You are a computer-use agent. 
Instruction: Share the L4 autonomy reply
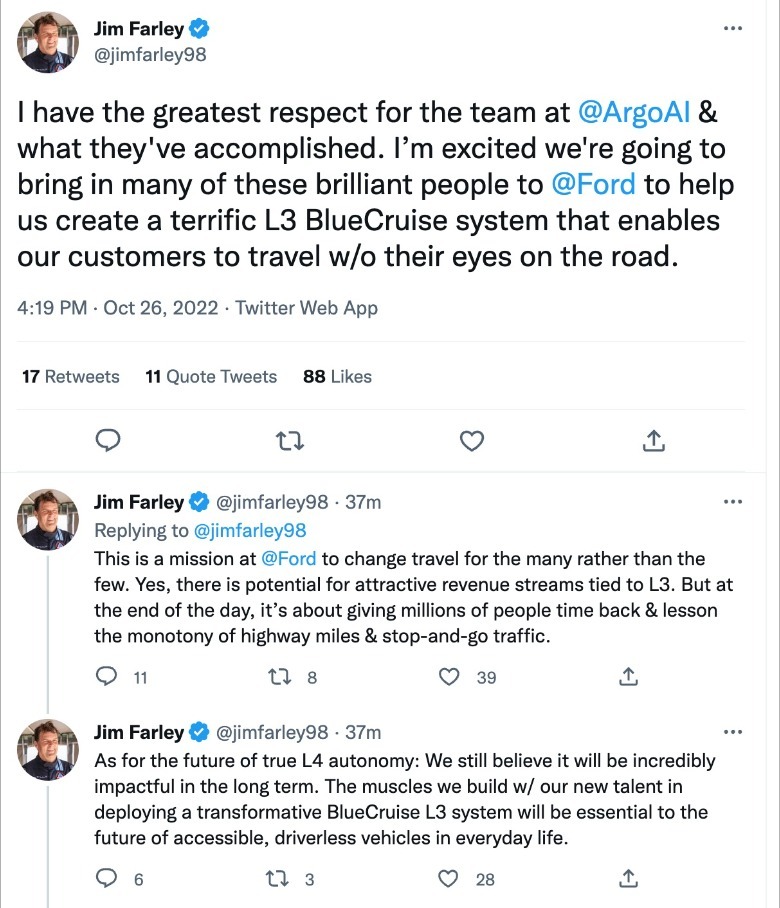tap(629, 879)
